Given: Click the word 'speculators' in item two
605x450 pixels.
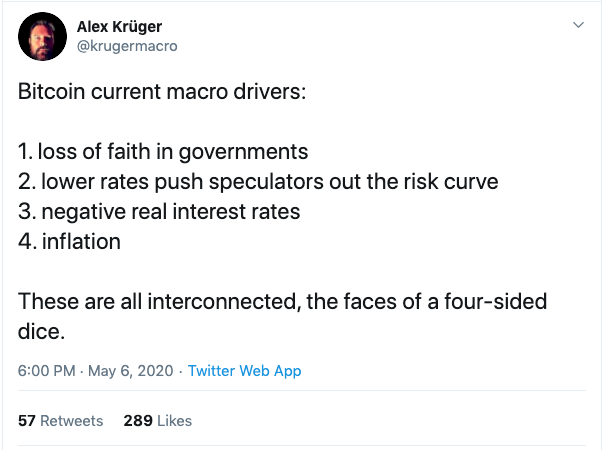Looking at the screenshot, I should tap(266, 182).
